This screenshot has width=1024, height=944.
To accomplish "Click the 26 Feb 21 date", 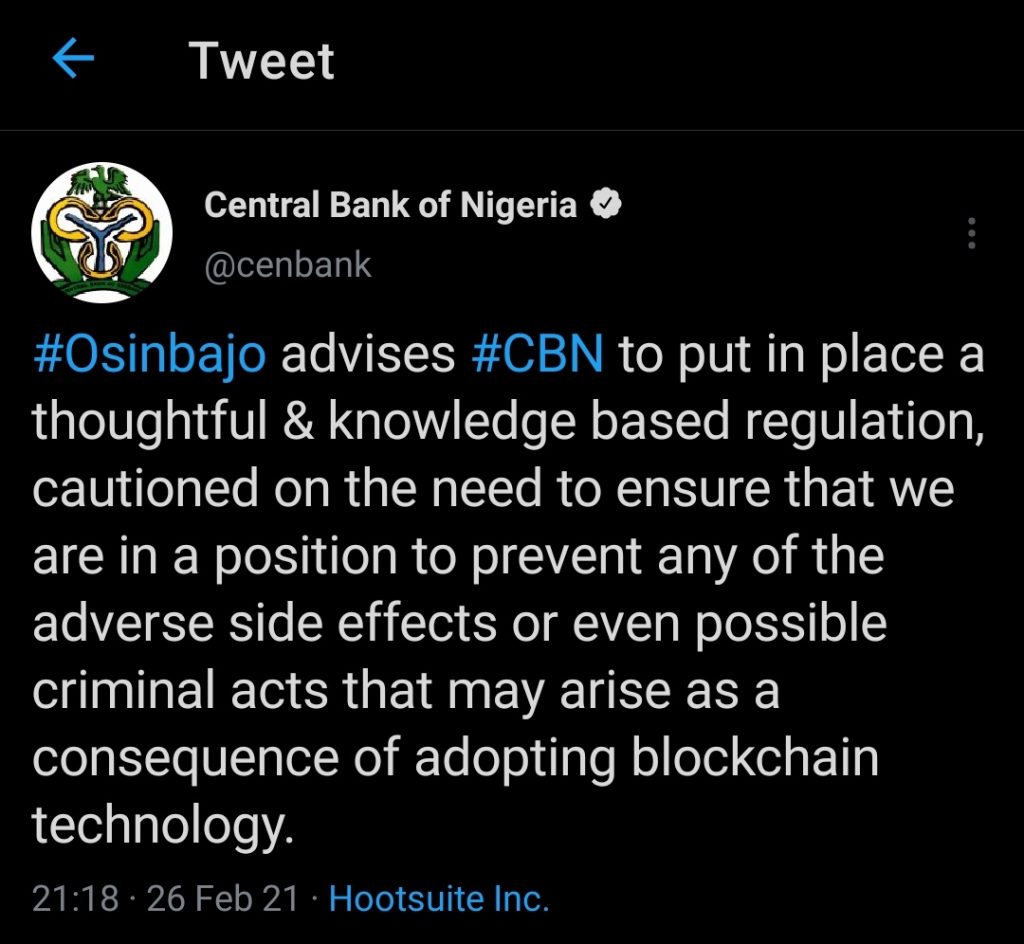I will tap(223, 898).
